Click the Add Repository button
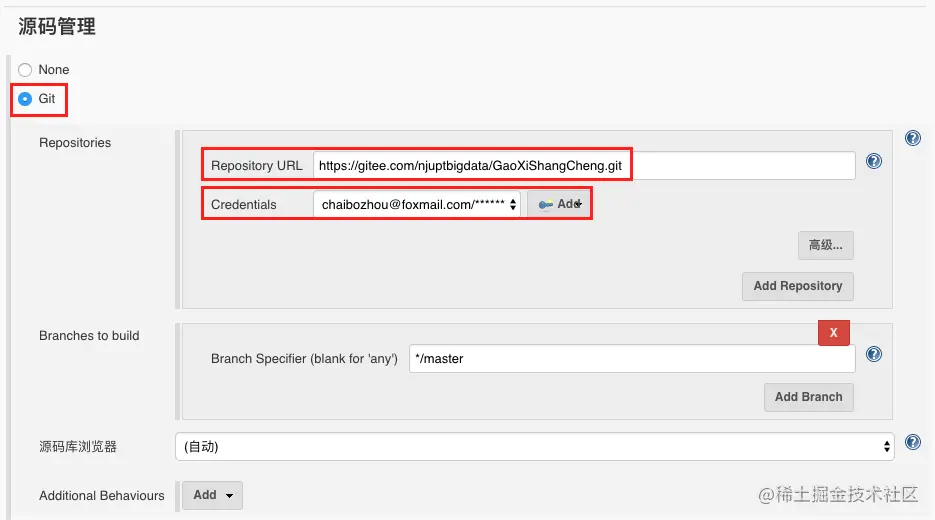935x520 pixels. [x=798, y=286]
